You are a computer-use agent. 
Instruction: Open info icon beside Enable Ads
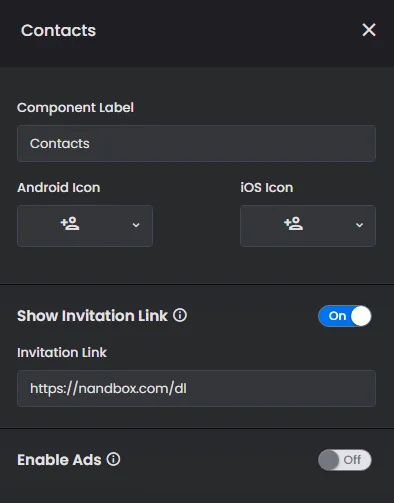coord(113,459)
